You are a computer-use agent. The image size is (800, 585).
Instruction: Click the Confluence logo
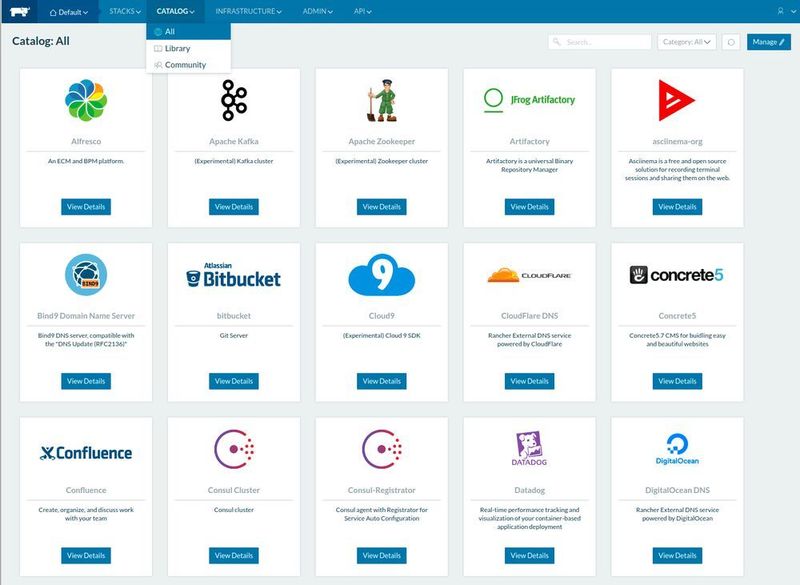point(86,453)
